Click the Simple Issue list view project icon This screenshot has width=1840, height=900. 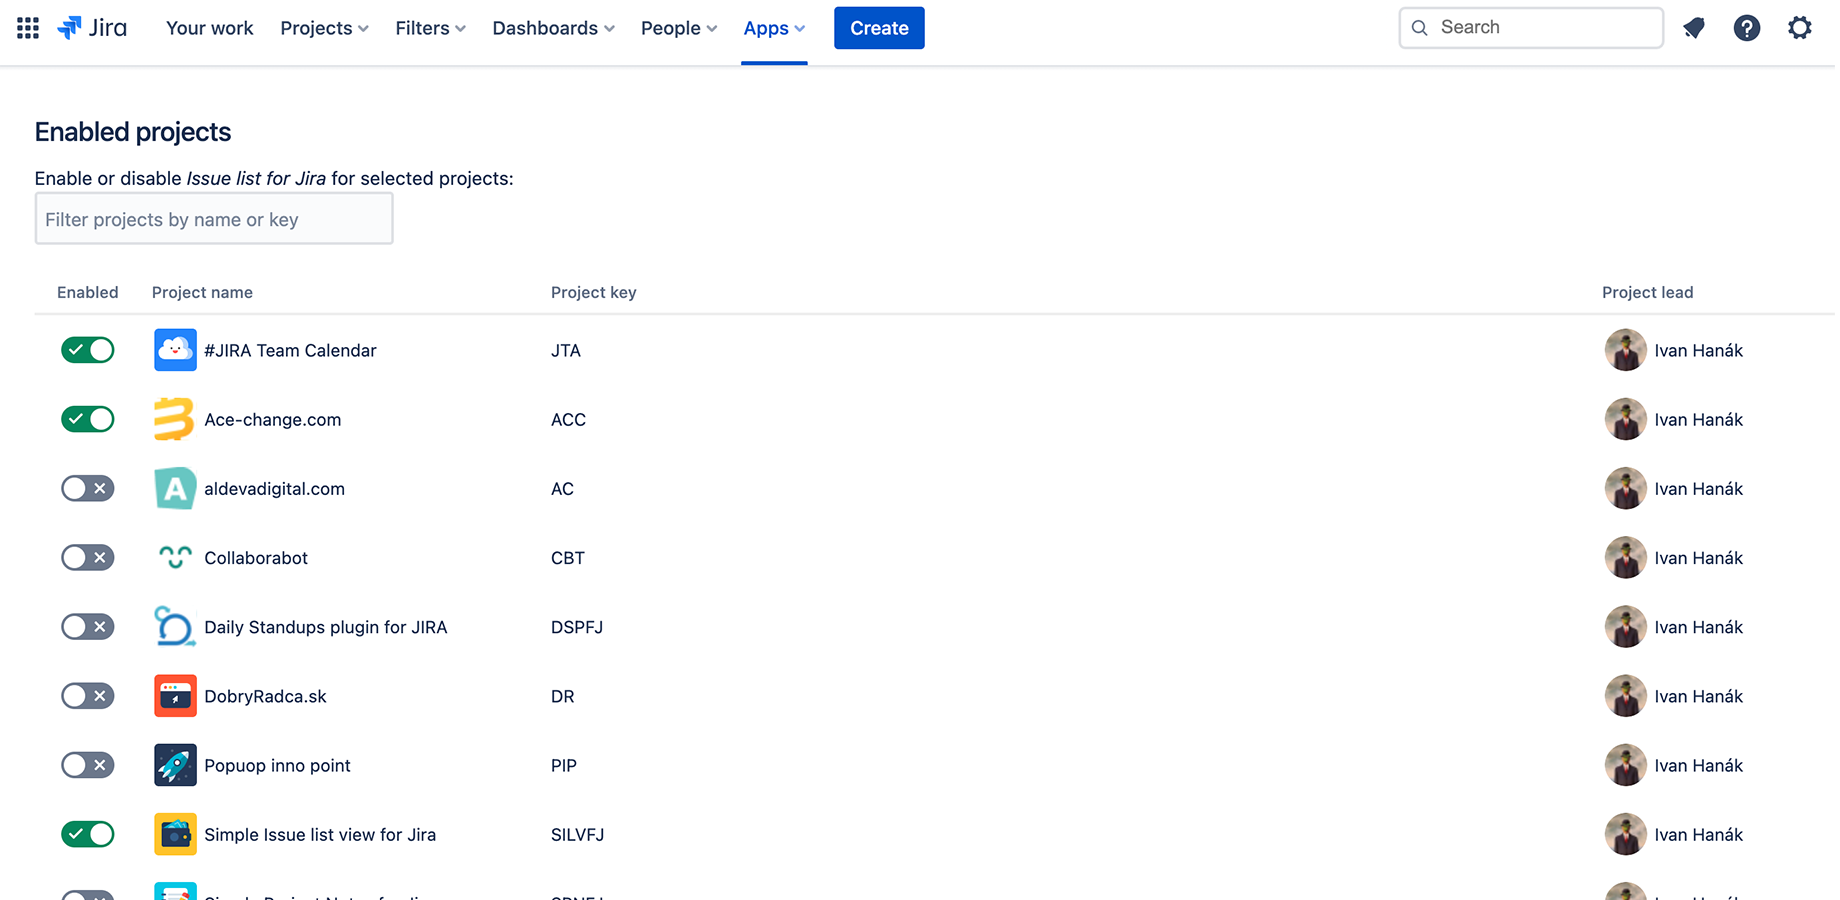click(175, 834)
